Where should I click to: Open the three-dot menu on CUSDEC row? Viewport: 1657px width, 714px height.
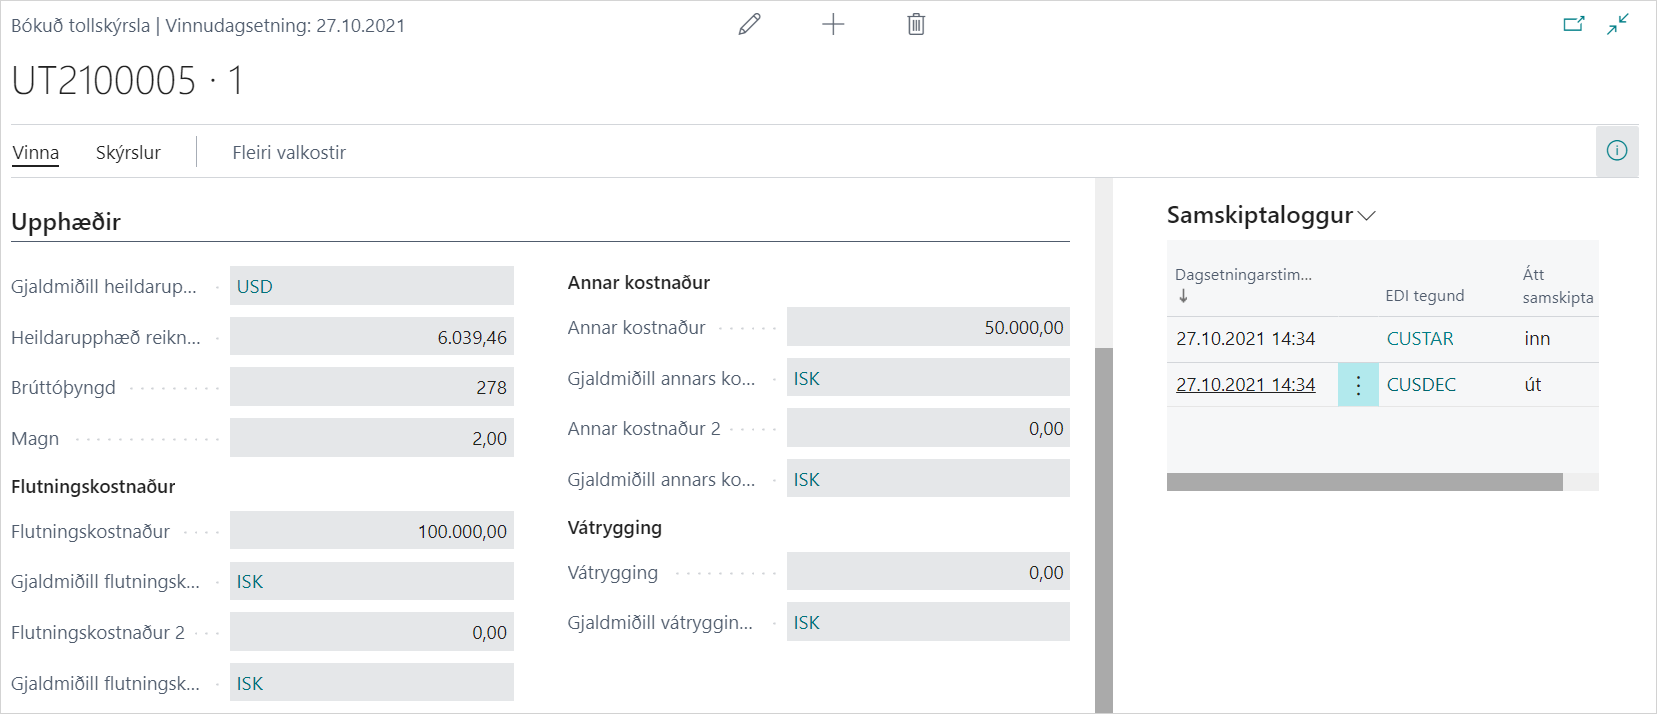coord(1358,385)
